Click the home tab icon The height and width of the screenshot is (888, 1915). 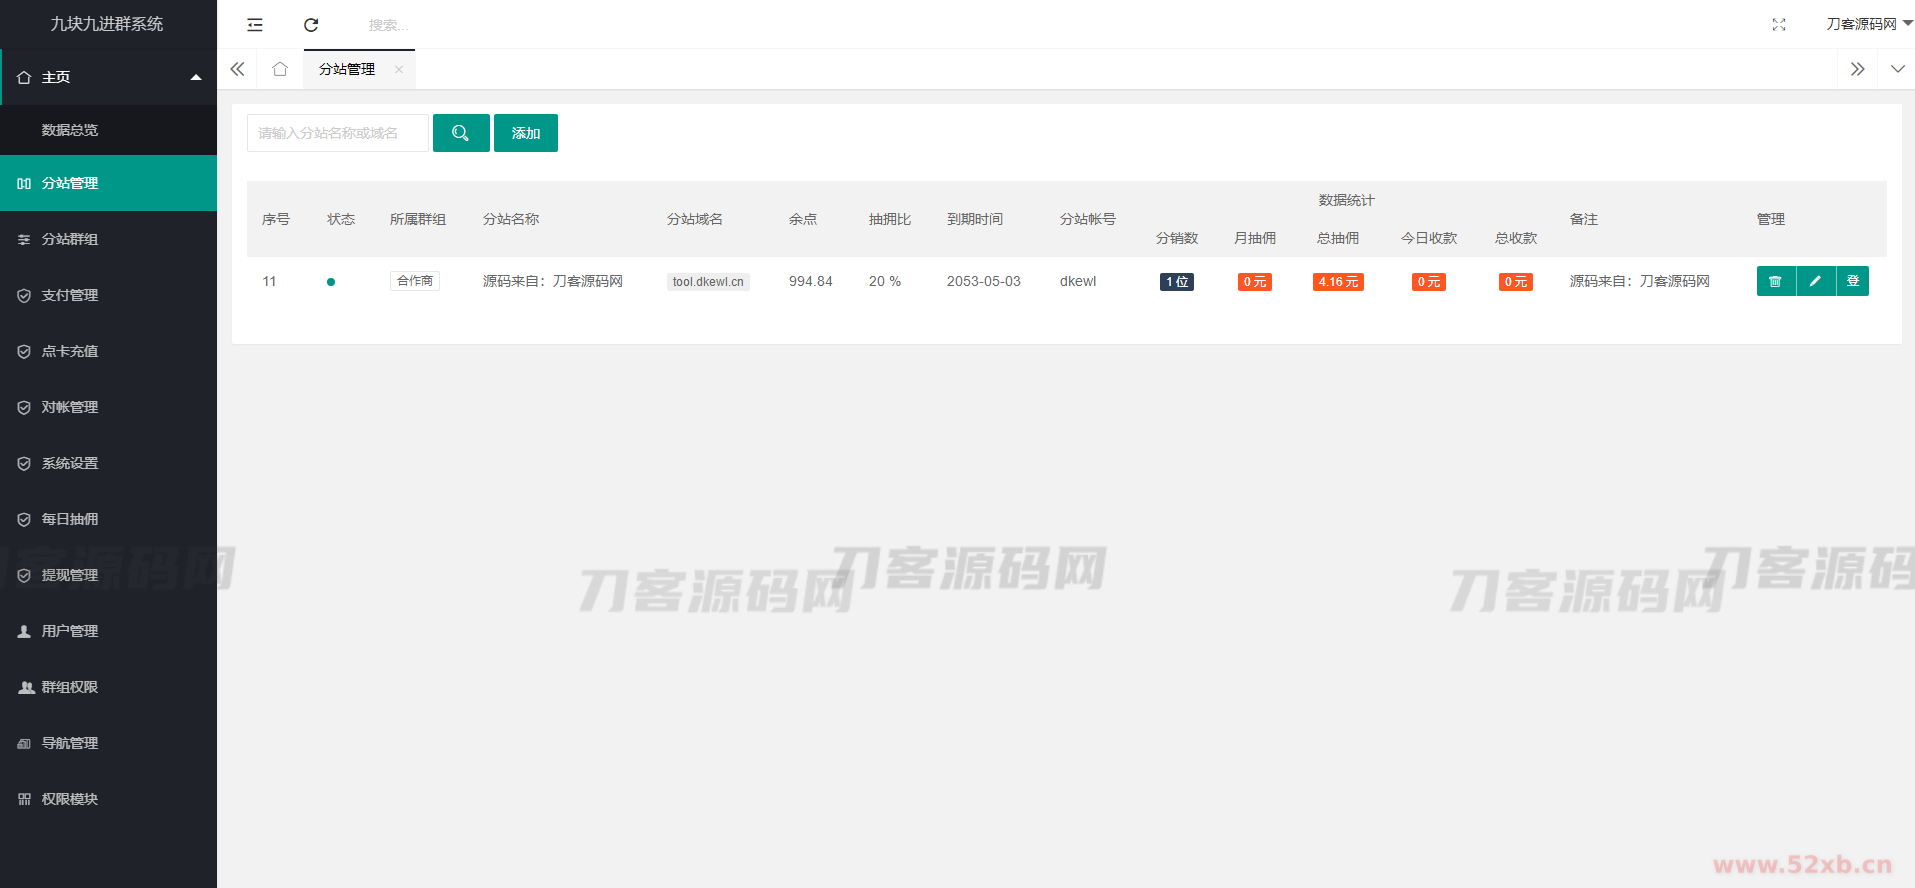point(280,69)
